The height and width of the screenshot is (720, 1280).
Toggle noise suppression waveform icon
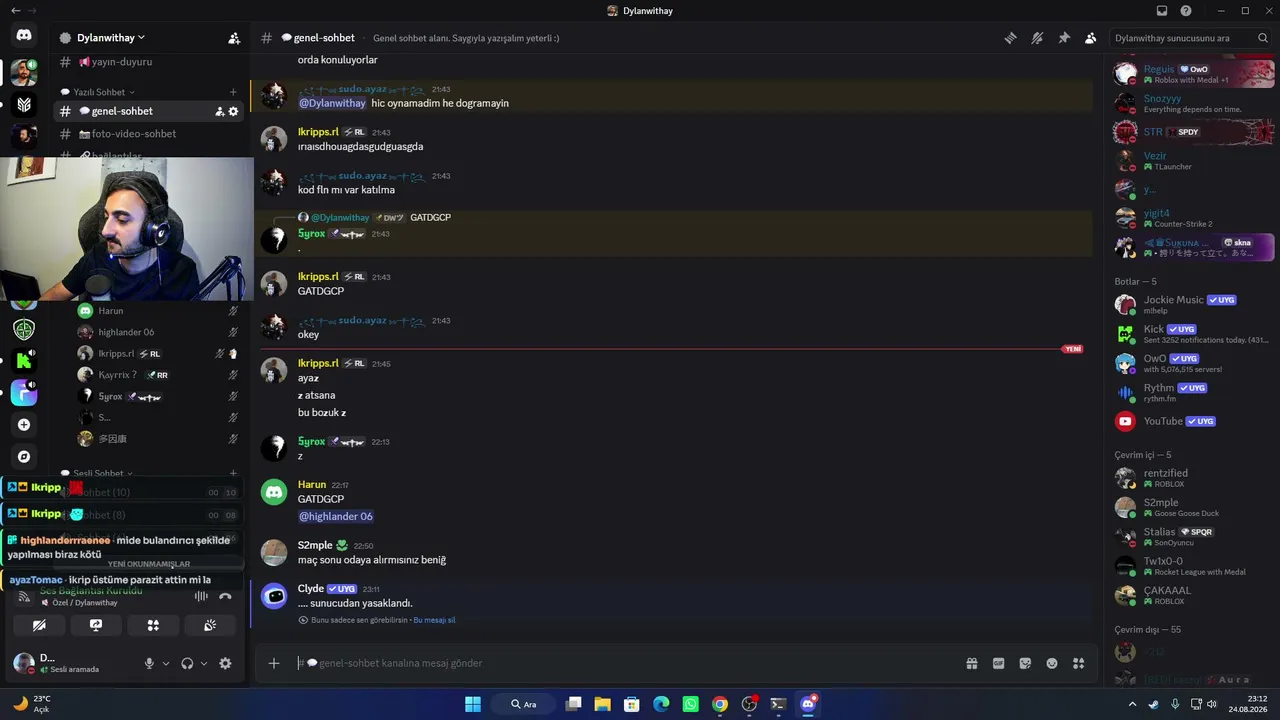(x=201, y=596)
